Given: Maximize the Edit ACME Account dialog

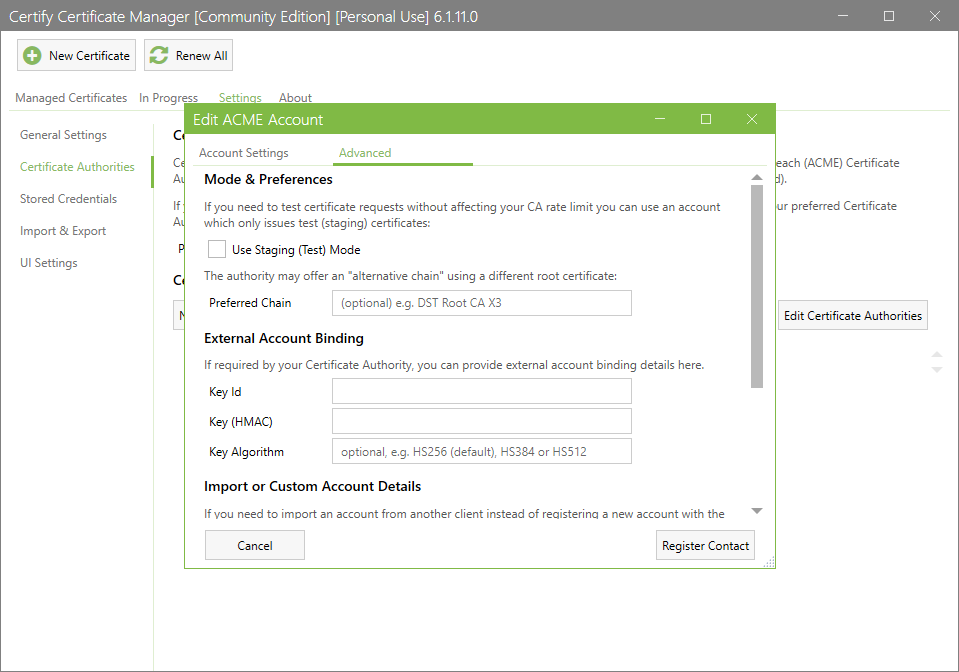Looking at the screenshot, I should (x=706, y=119).
